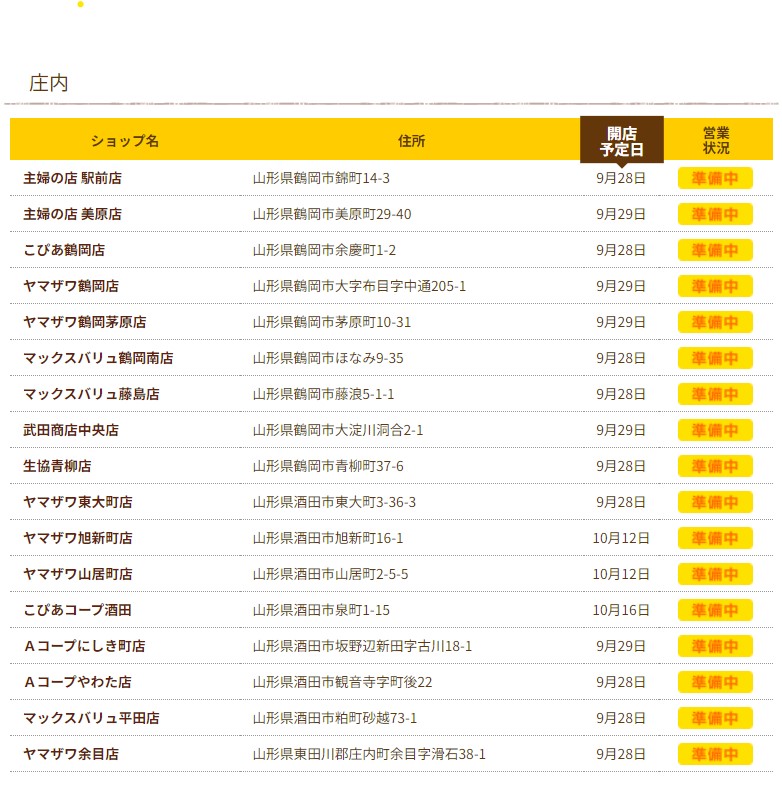
Task: Click the 営業状況 column header
Action: coord(716,140)
